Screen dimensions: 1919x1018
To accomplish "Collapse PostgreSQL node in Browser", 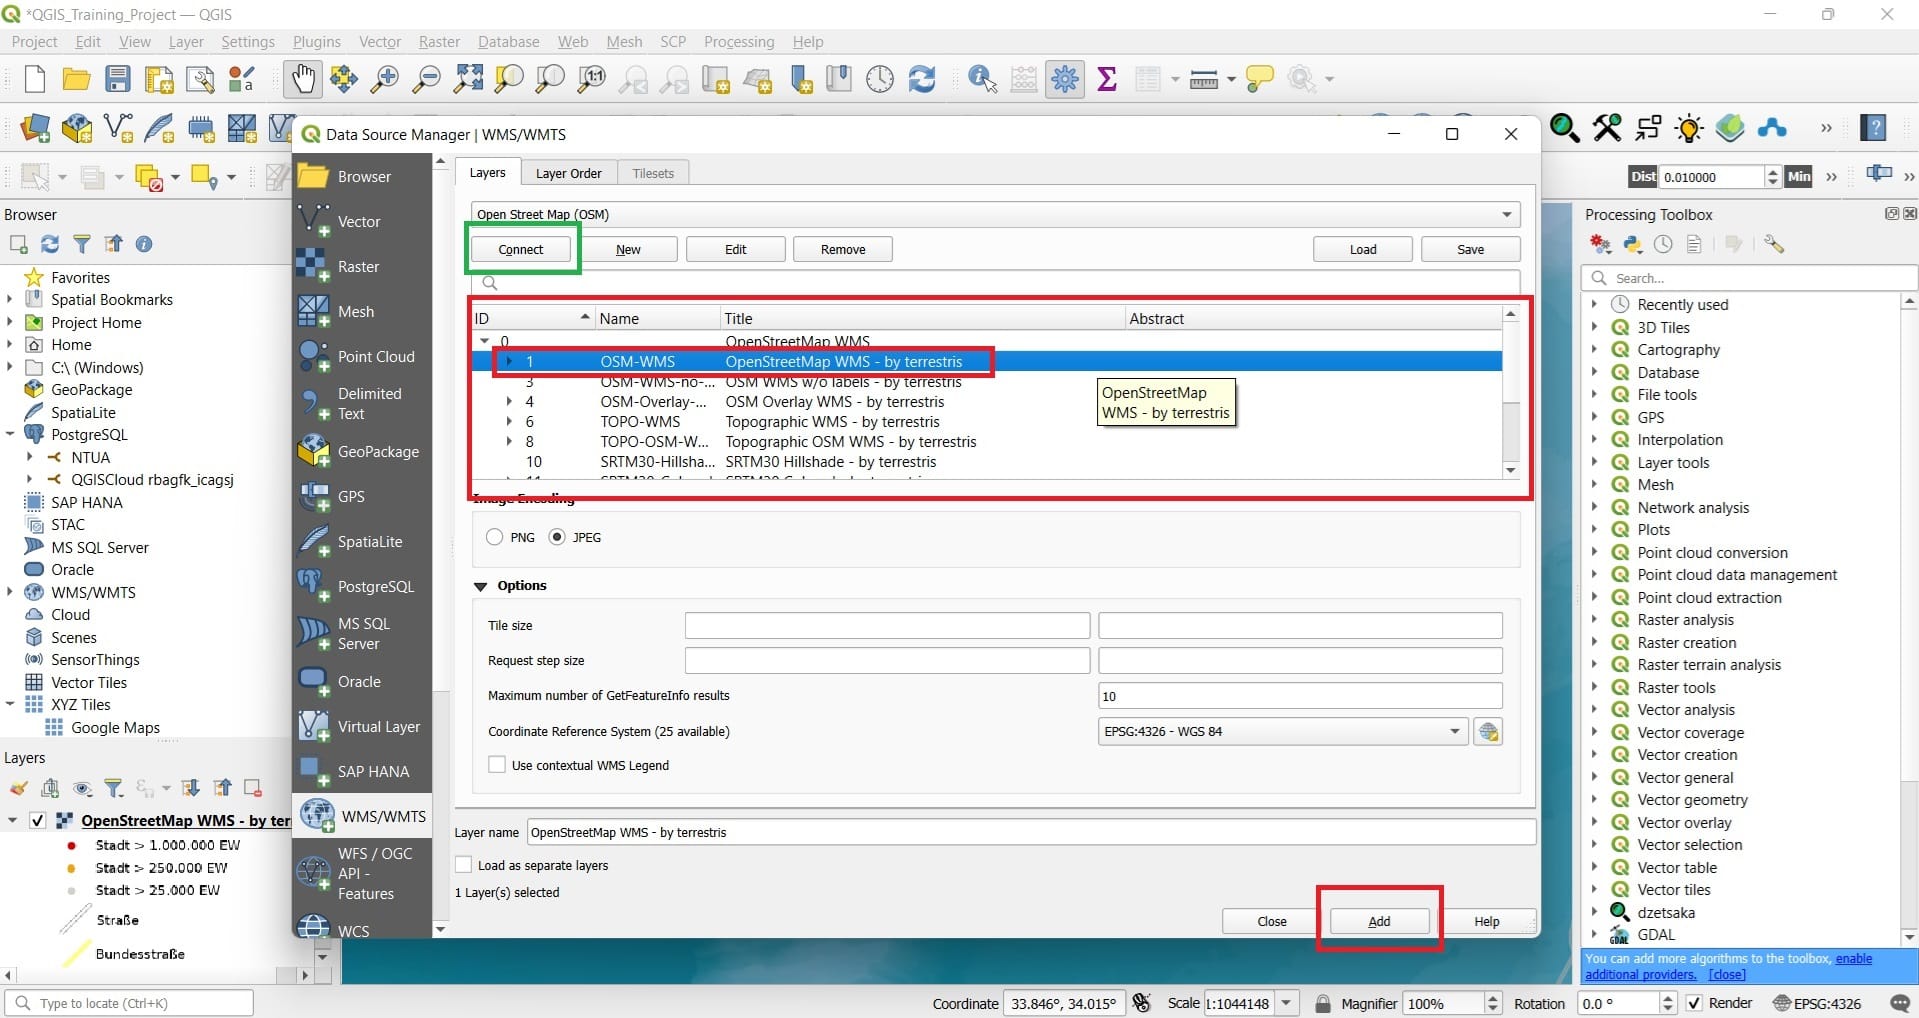I will pos(10,434).
